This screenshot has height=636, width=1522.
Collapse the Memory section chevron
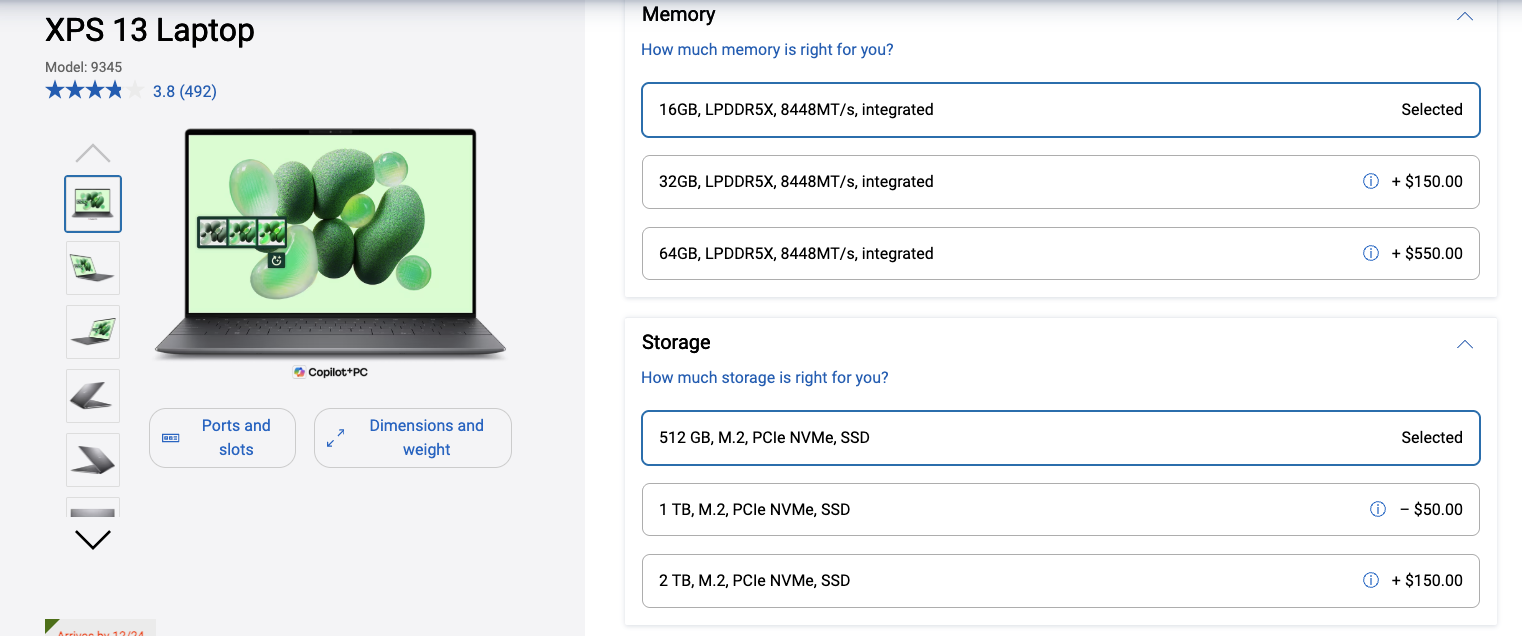click(1465, 16)
